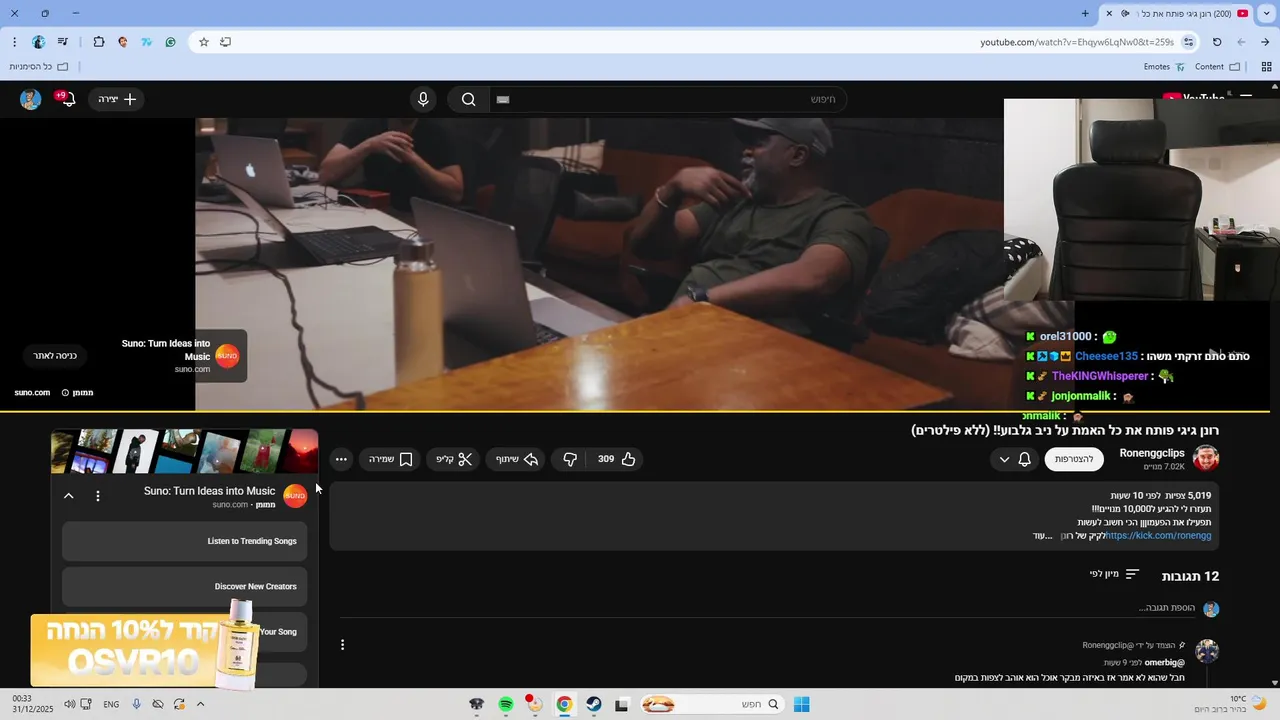Open the Suno ad image strip

tap(185, 452)
